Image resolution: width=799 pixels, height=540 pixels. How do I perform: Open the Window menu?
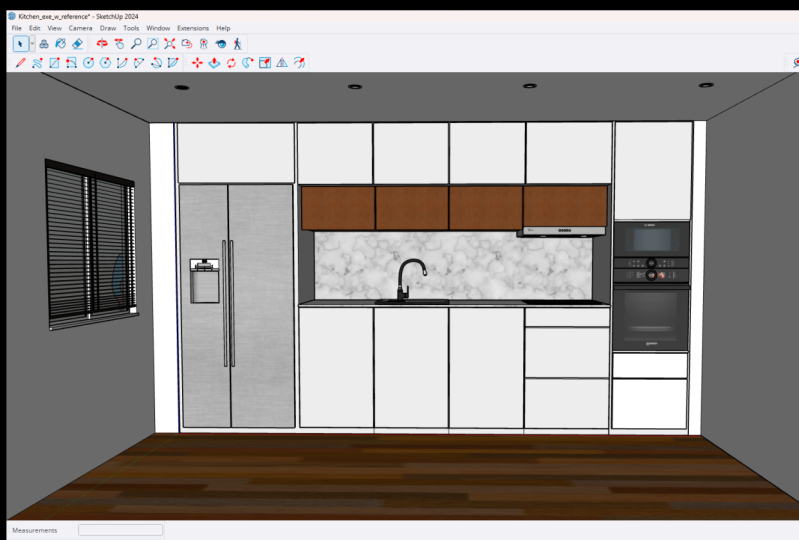158,28
